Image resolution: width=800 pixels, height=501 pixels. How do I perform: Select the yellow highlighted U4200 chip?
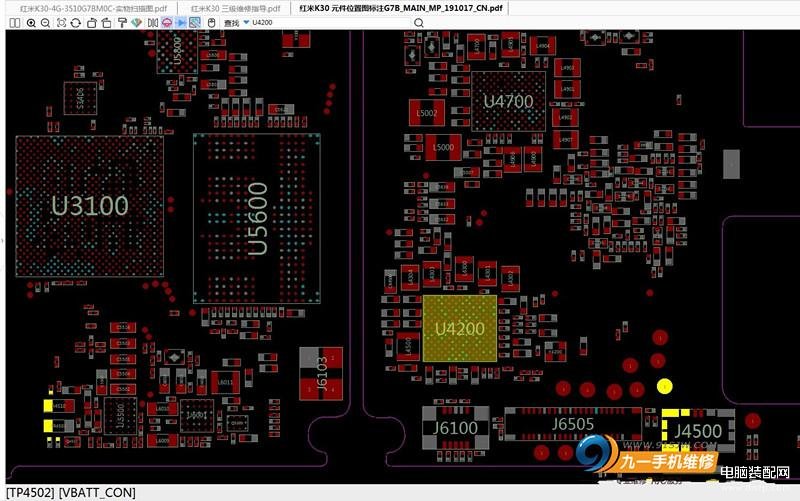(459, 328)
